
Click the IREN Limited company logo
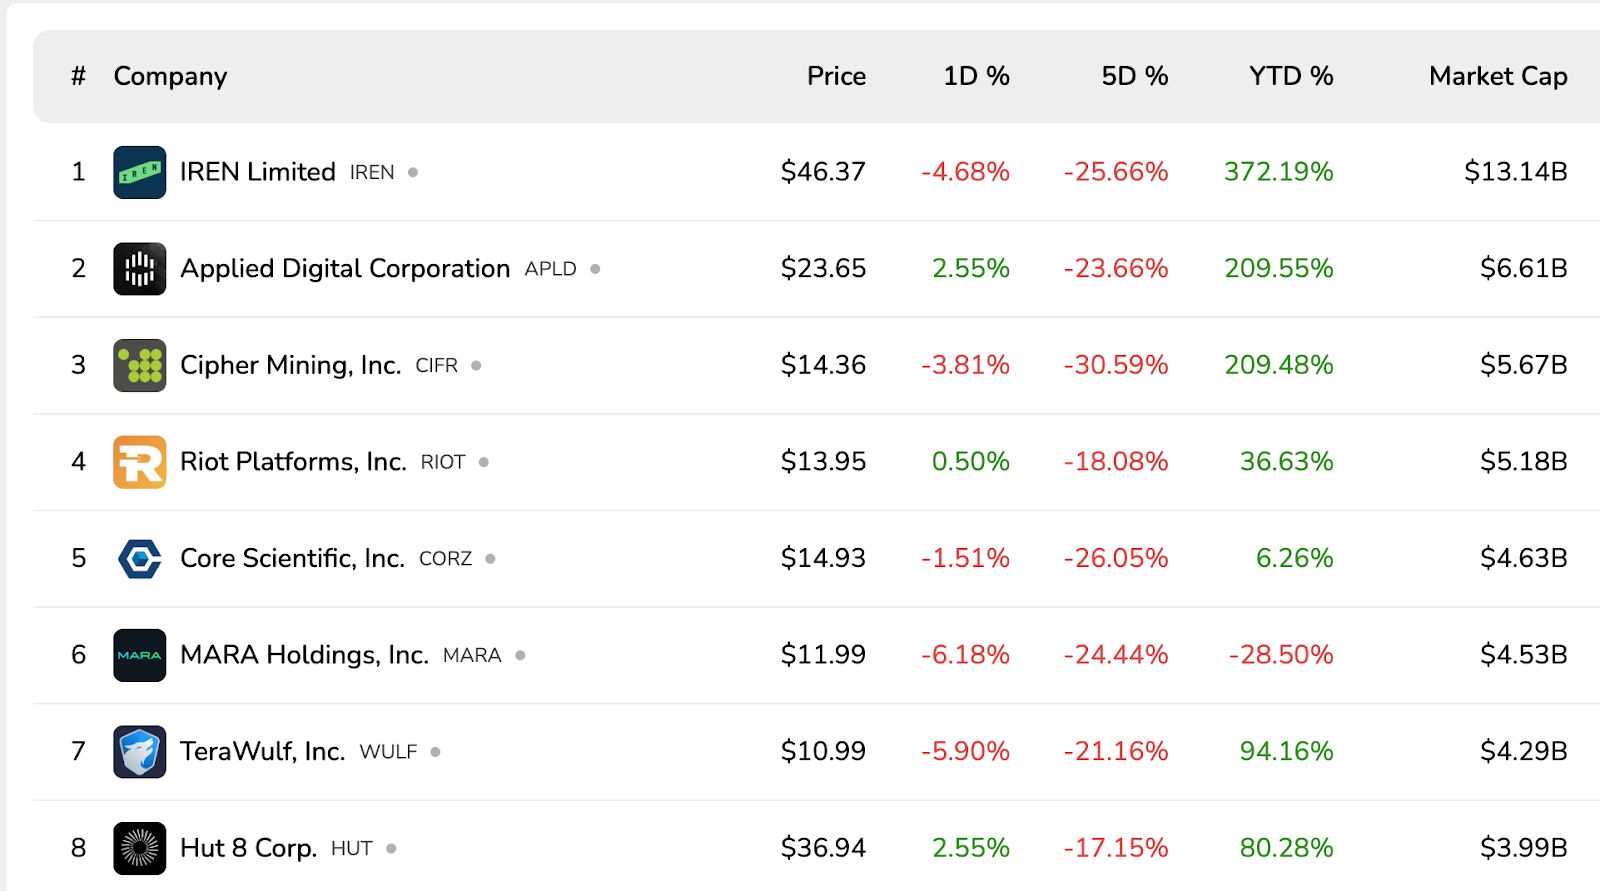[139, 172]
